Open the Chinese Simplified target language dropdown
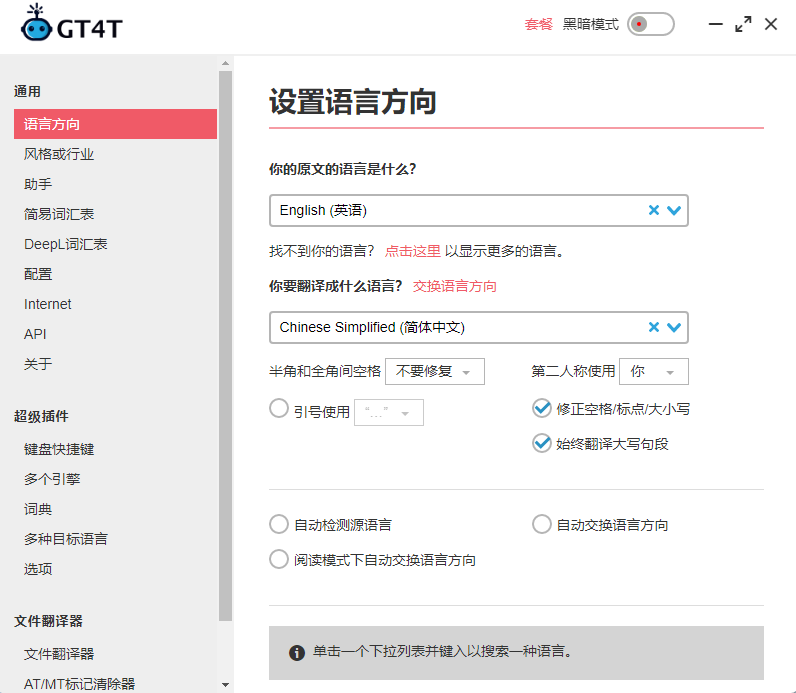796x693 pixels. (674, 327)
